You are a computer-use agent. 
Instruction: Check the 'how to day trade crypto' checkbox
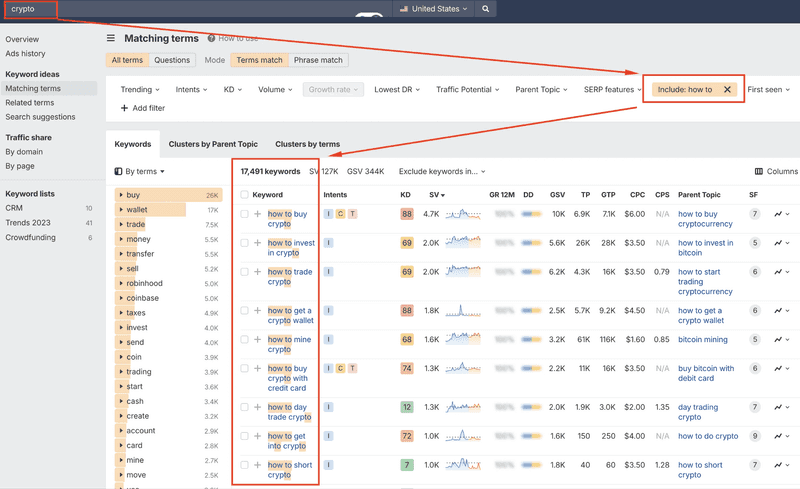[x=244, y=407]
